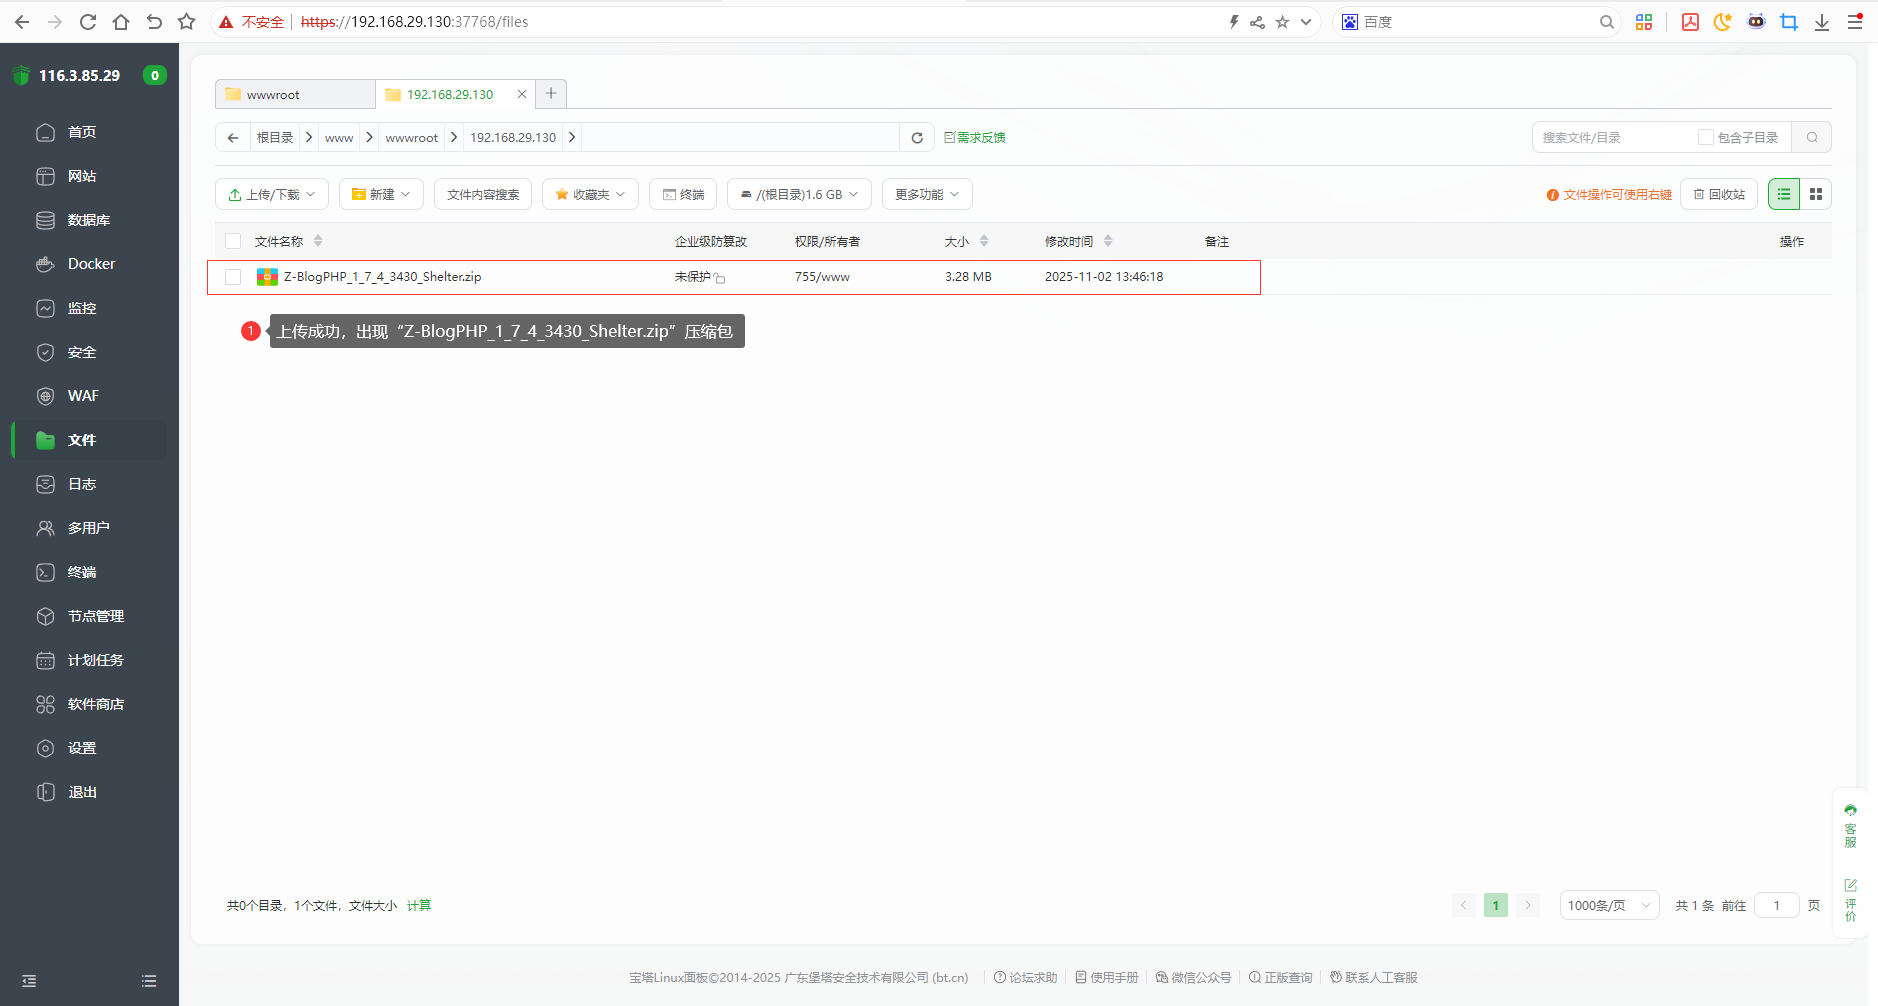
Task: Open the 数据库 database sidebar item
Action: [88, 220]
